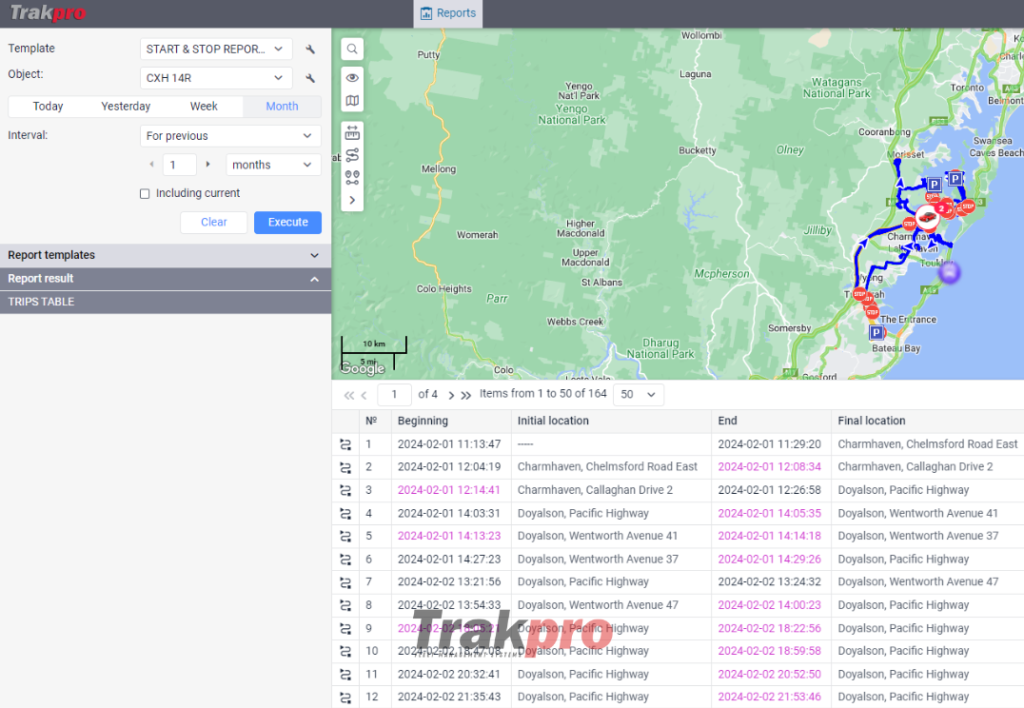This screenshot has width=1024, height=708.
Task: Toggle the Month time period option
Action: pos(281,105)
